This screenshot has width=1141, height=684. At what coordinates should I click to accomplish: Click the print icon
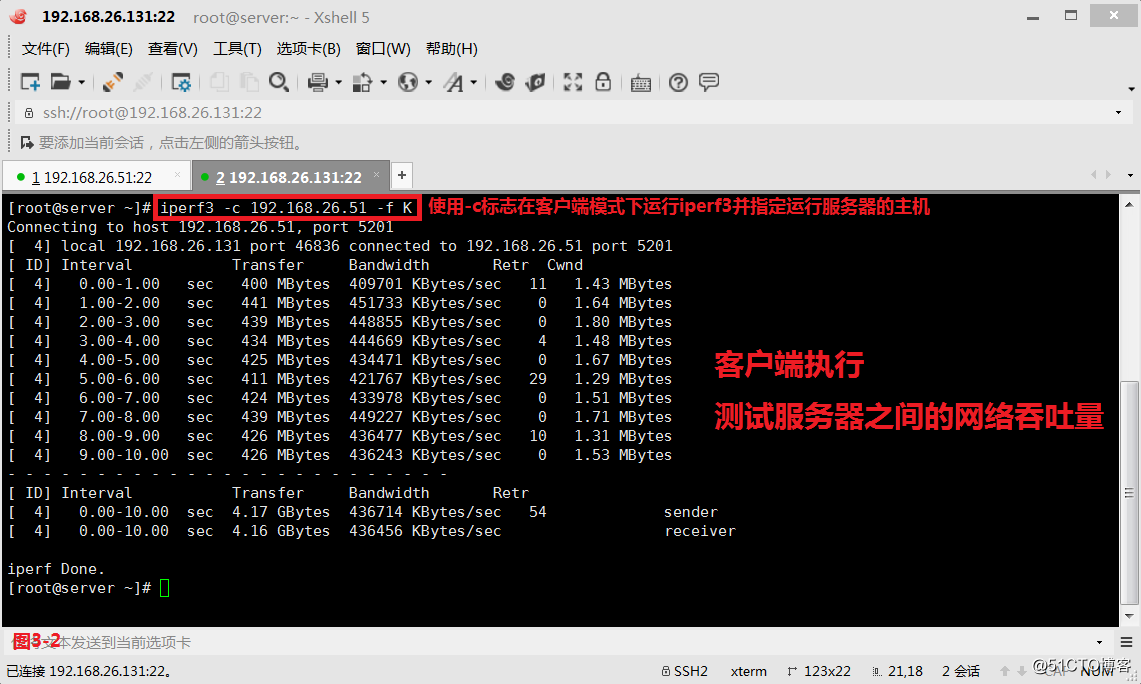click(x=317, y=82)
